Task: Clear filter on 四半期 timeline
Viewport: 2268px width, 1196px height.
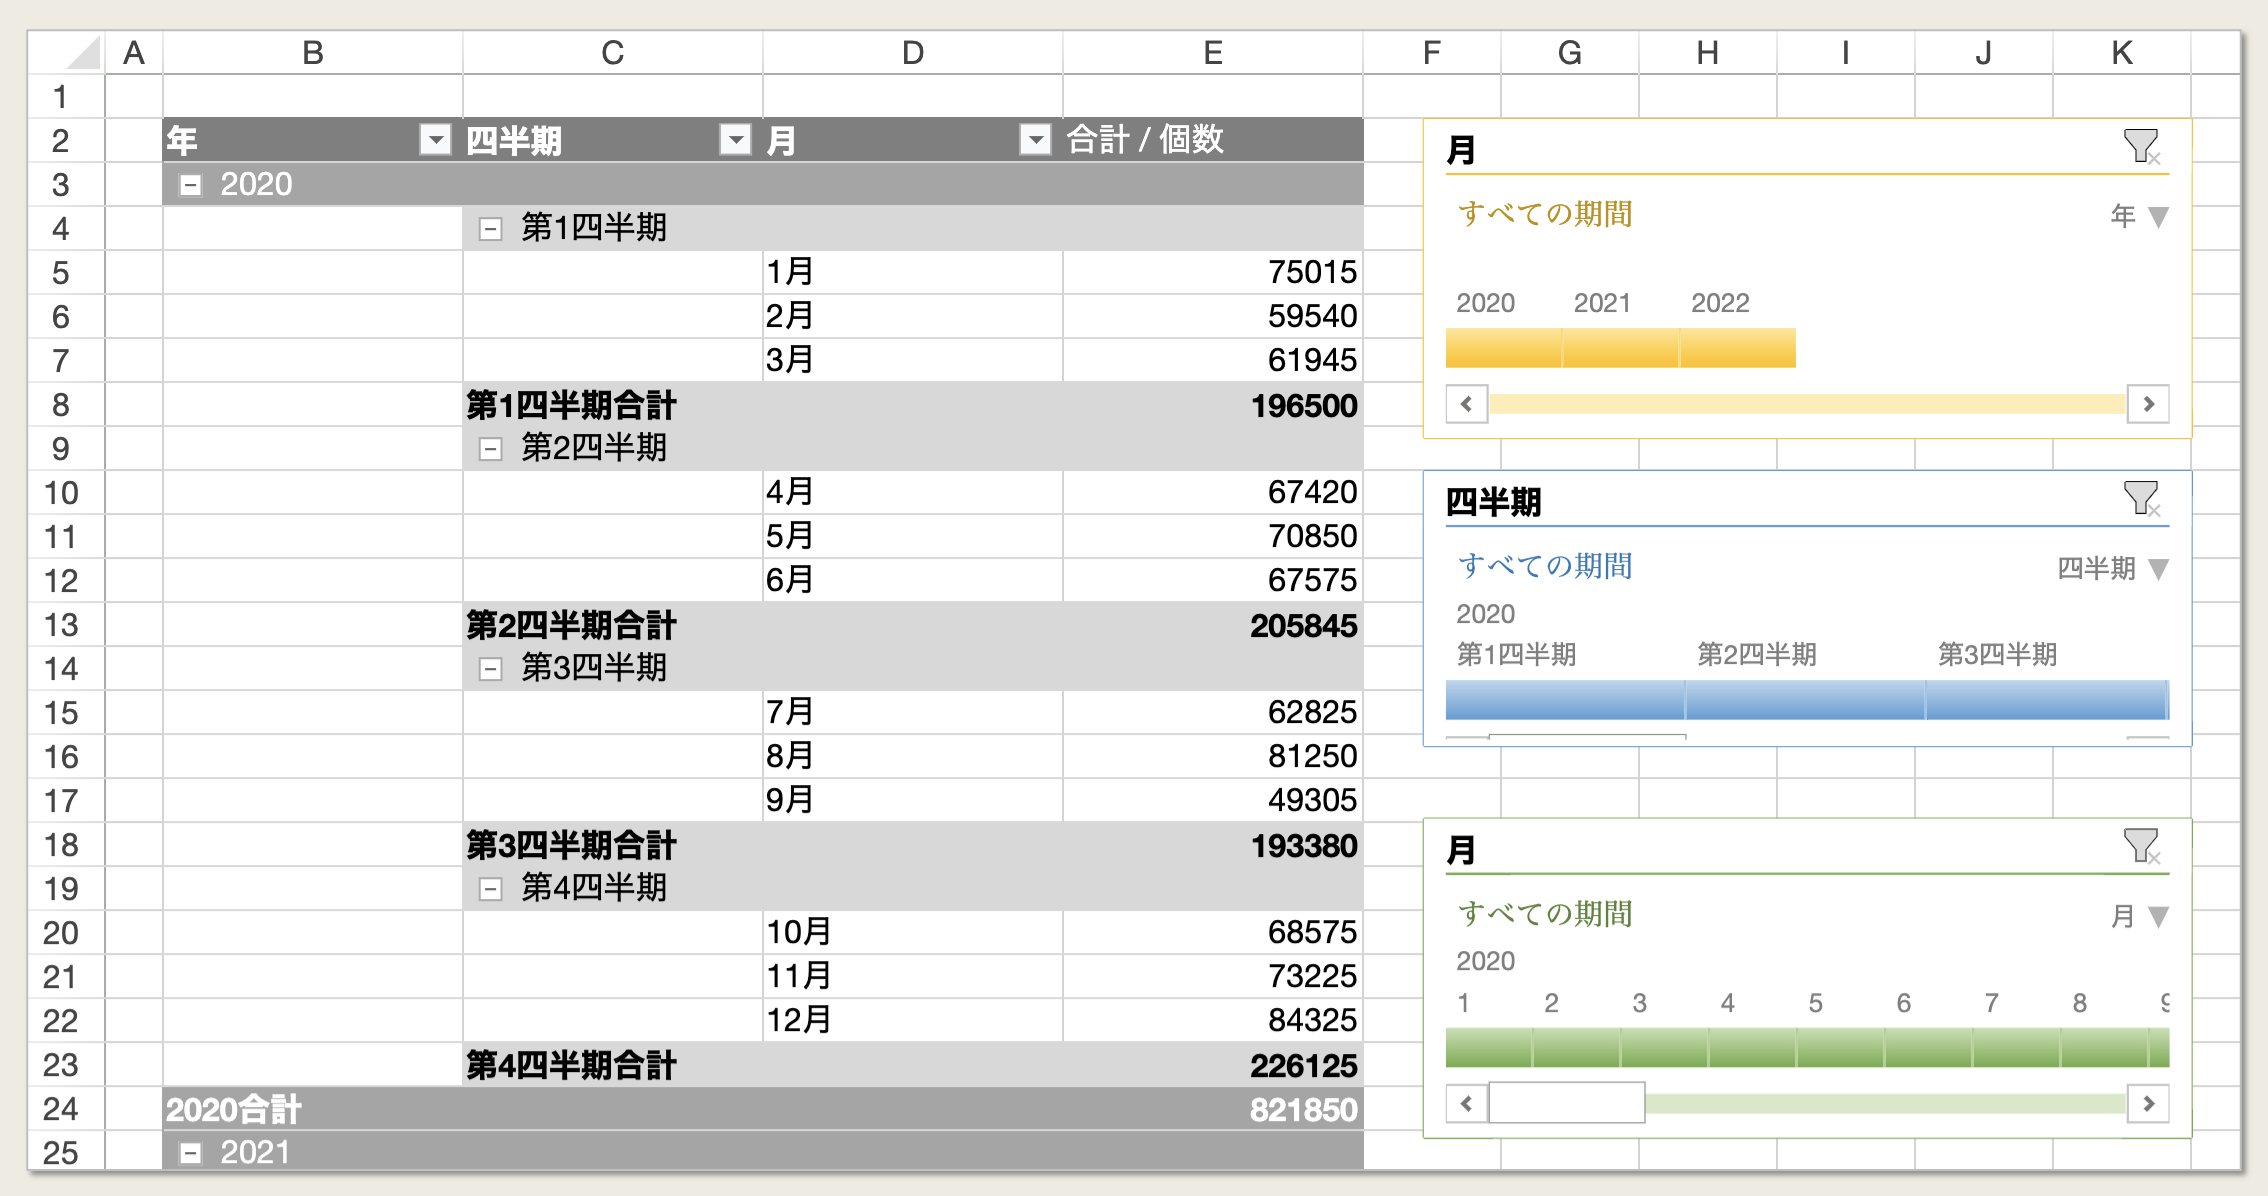Action: click(2141, 498)
